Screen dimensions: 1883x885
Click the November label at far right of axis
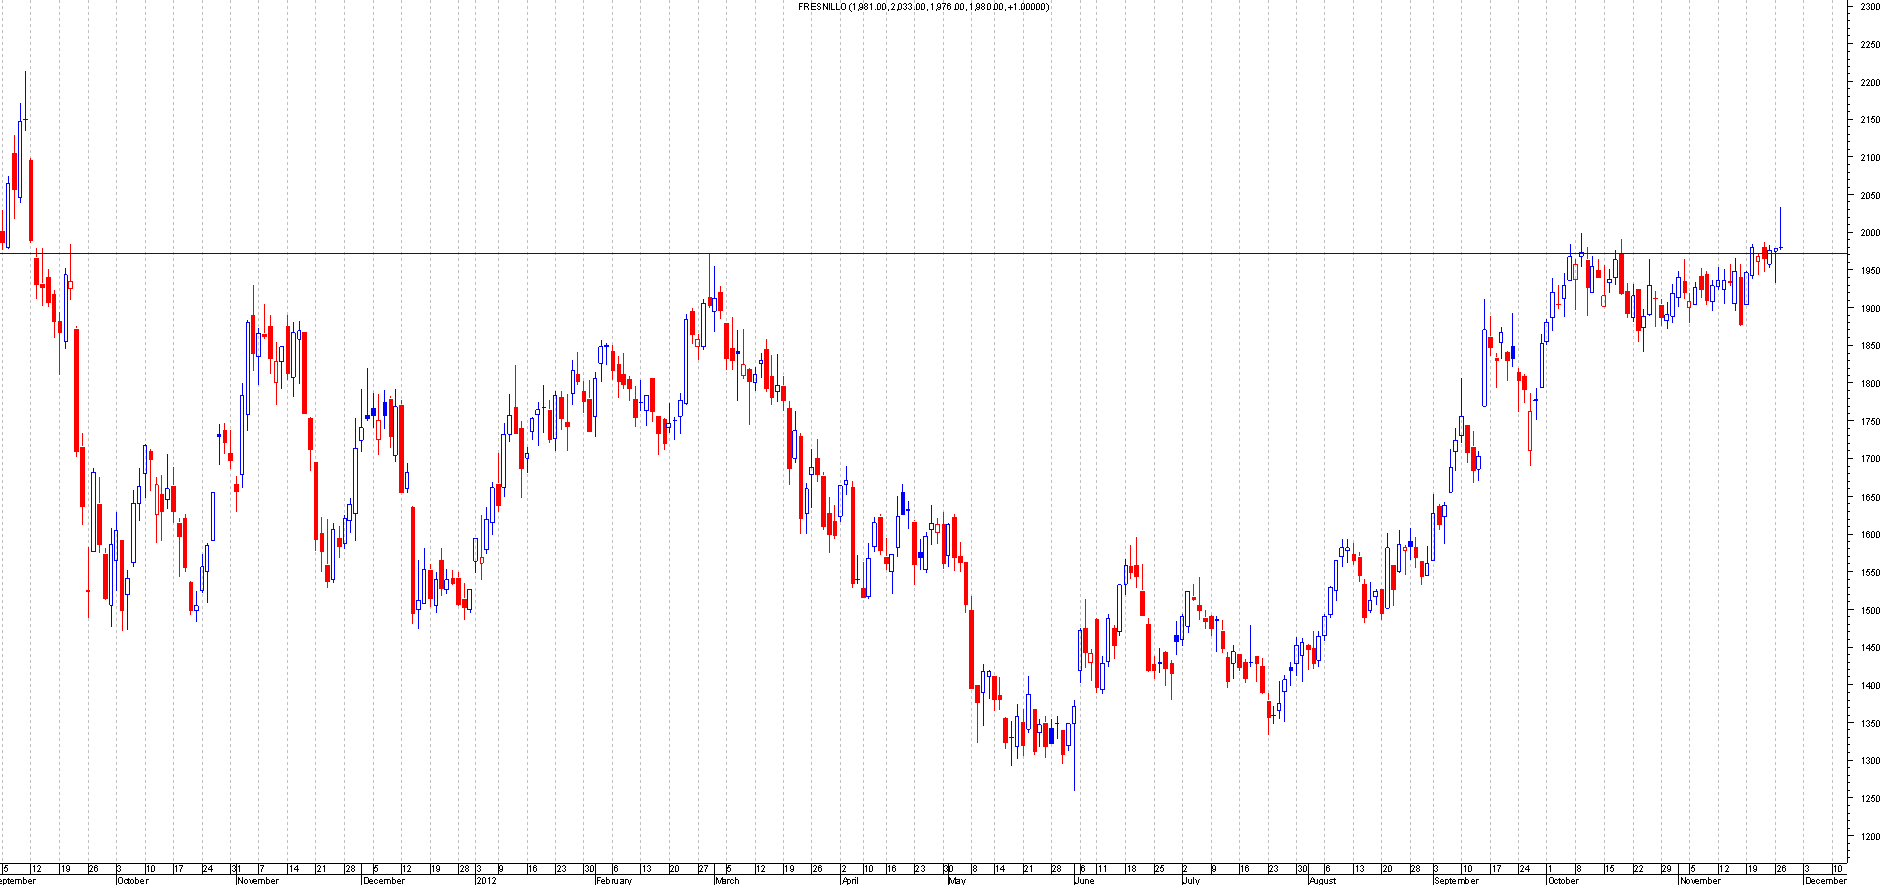point(1700,881)
